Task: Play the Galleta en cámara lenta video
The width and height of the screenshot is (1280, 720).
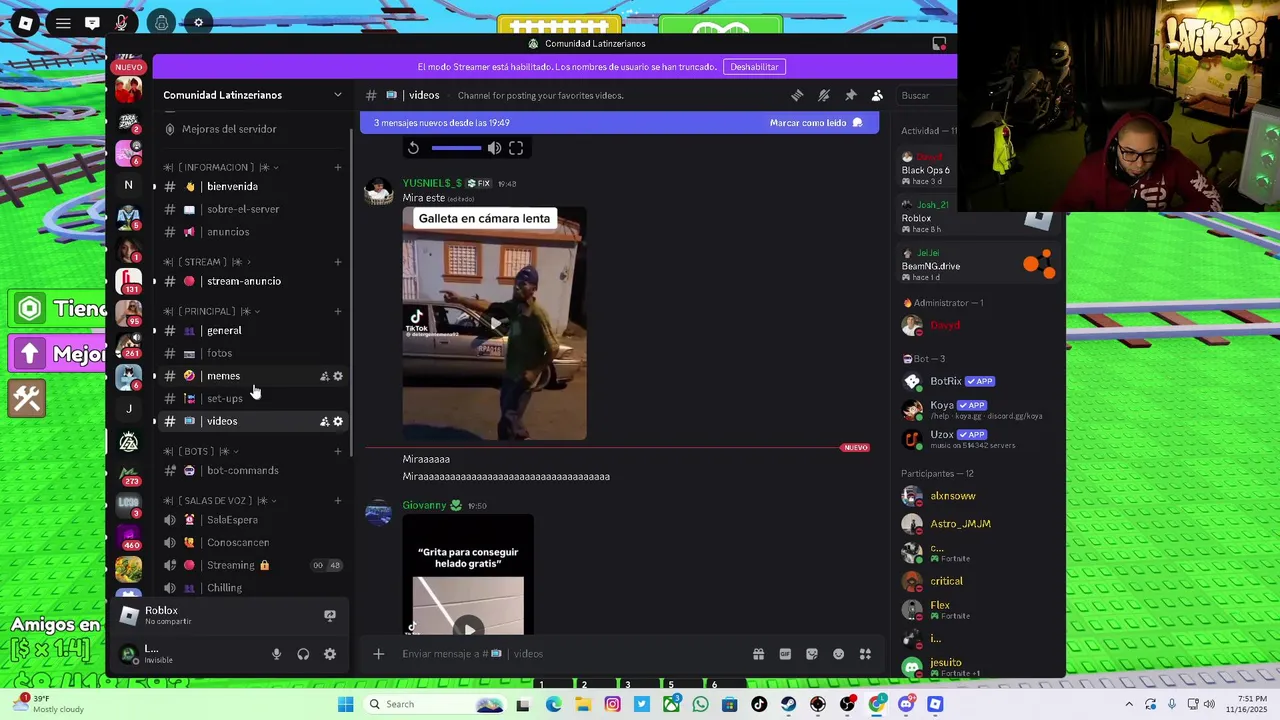Action: 495,323
